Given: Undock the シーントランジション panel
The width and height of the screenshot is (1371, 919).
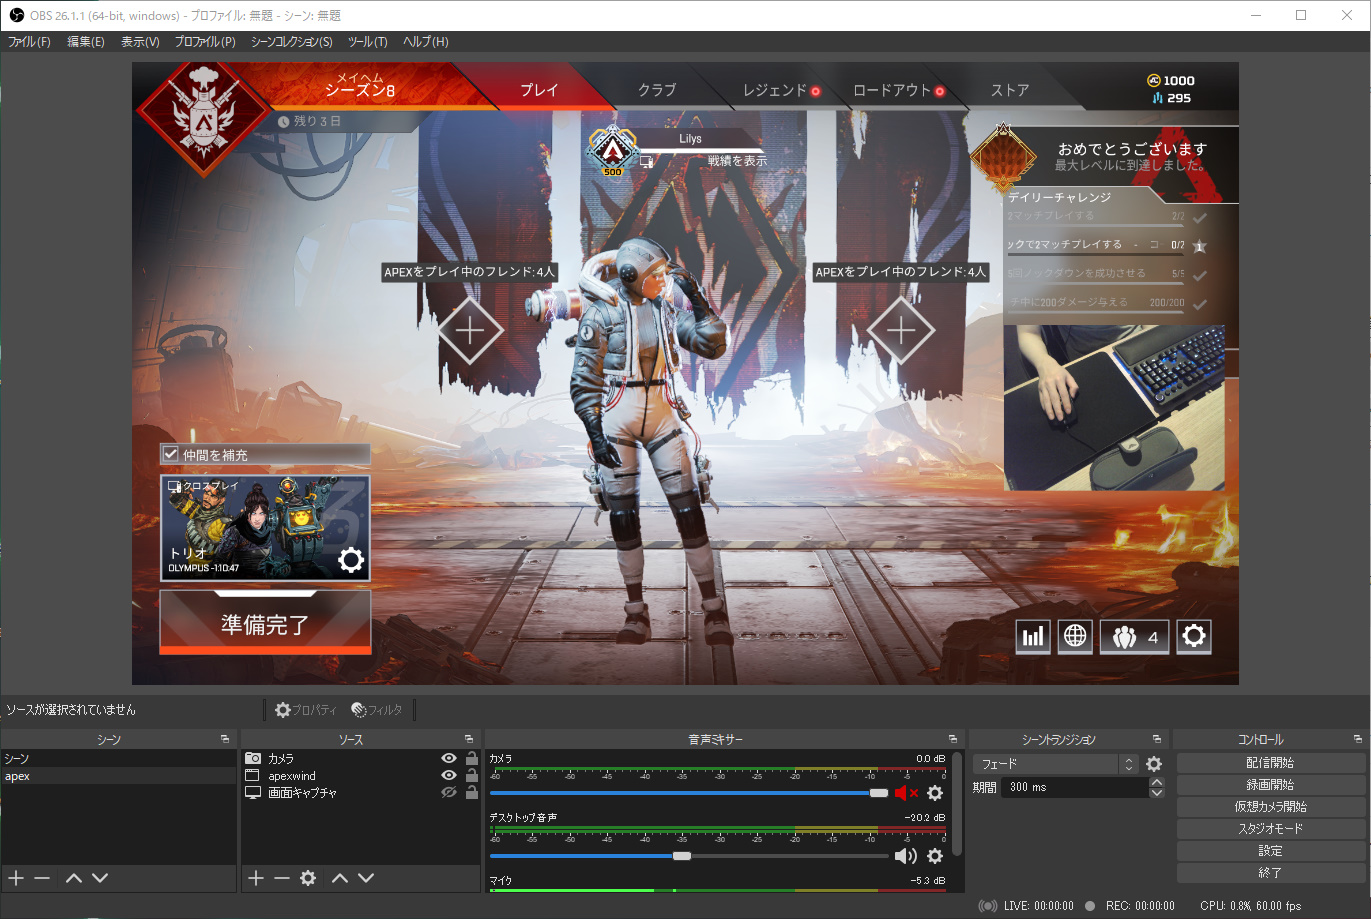Looking at the screenshot, I should point(1157,739).
